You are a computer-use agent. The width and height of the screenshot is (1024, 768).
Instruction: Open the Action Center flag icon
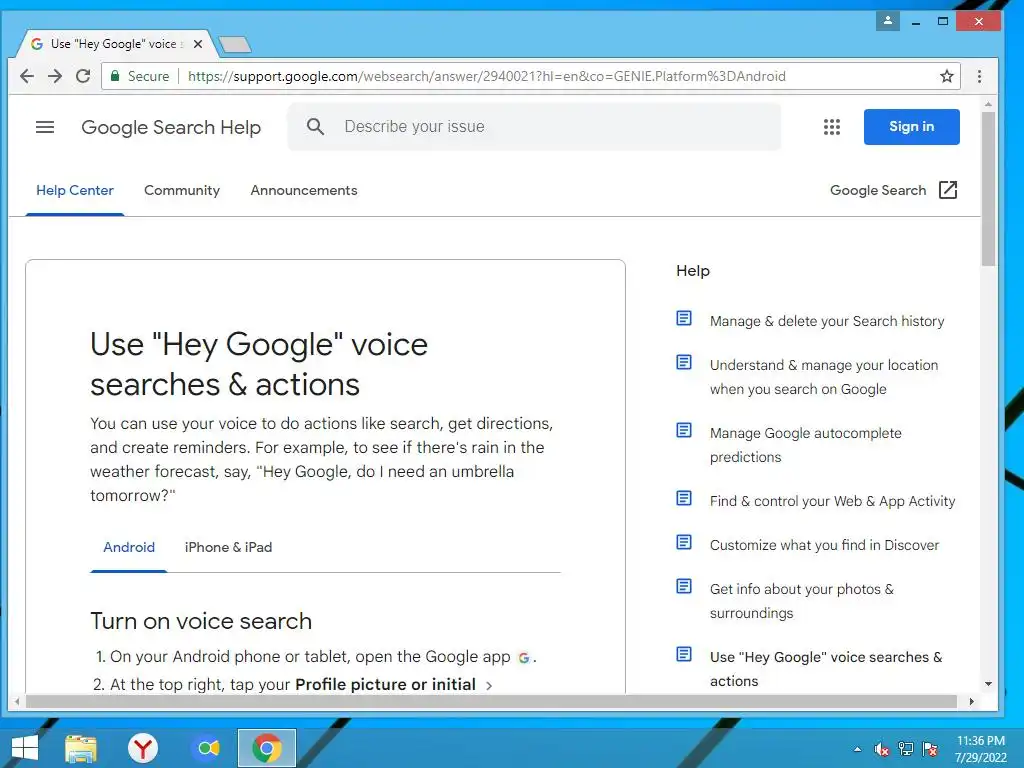[930, 749]
